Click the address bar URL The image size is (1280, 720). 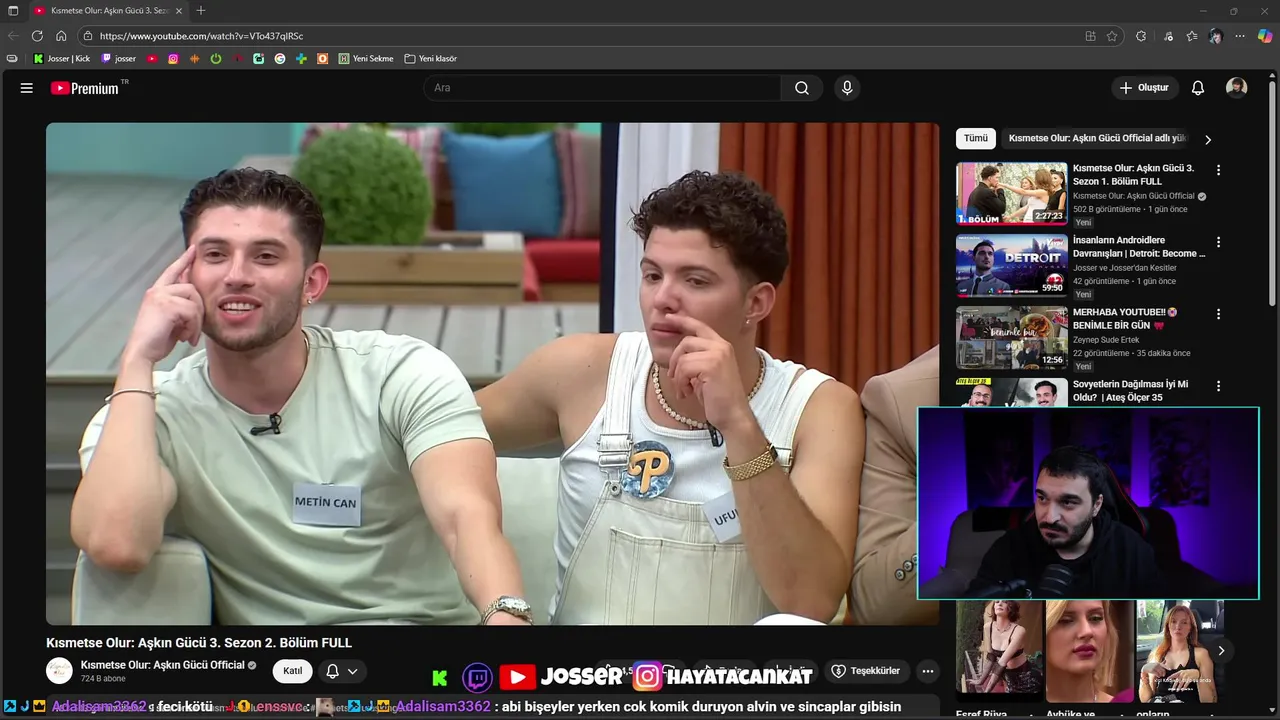[x=201, y=36]
